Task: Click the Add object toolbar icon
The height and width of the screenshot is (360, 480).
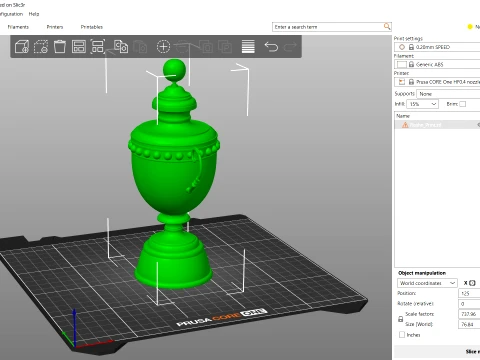Action: pyautogui.click(x=22, y=47)
